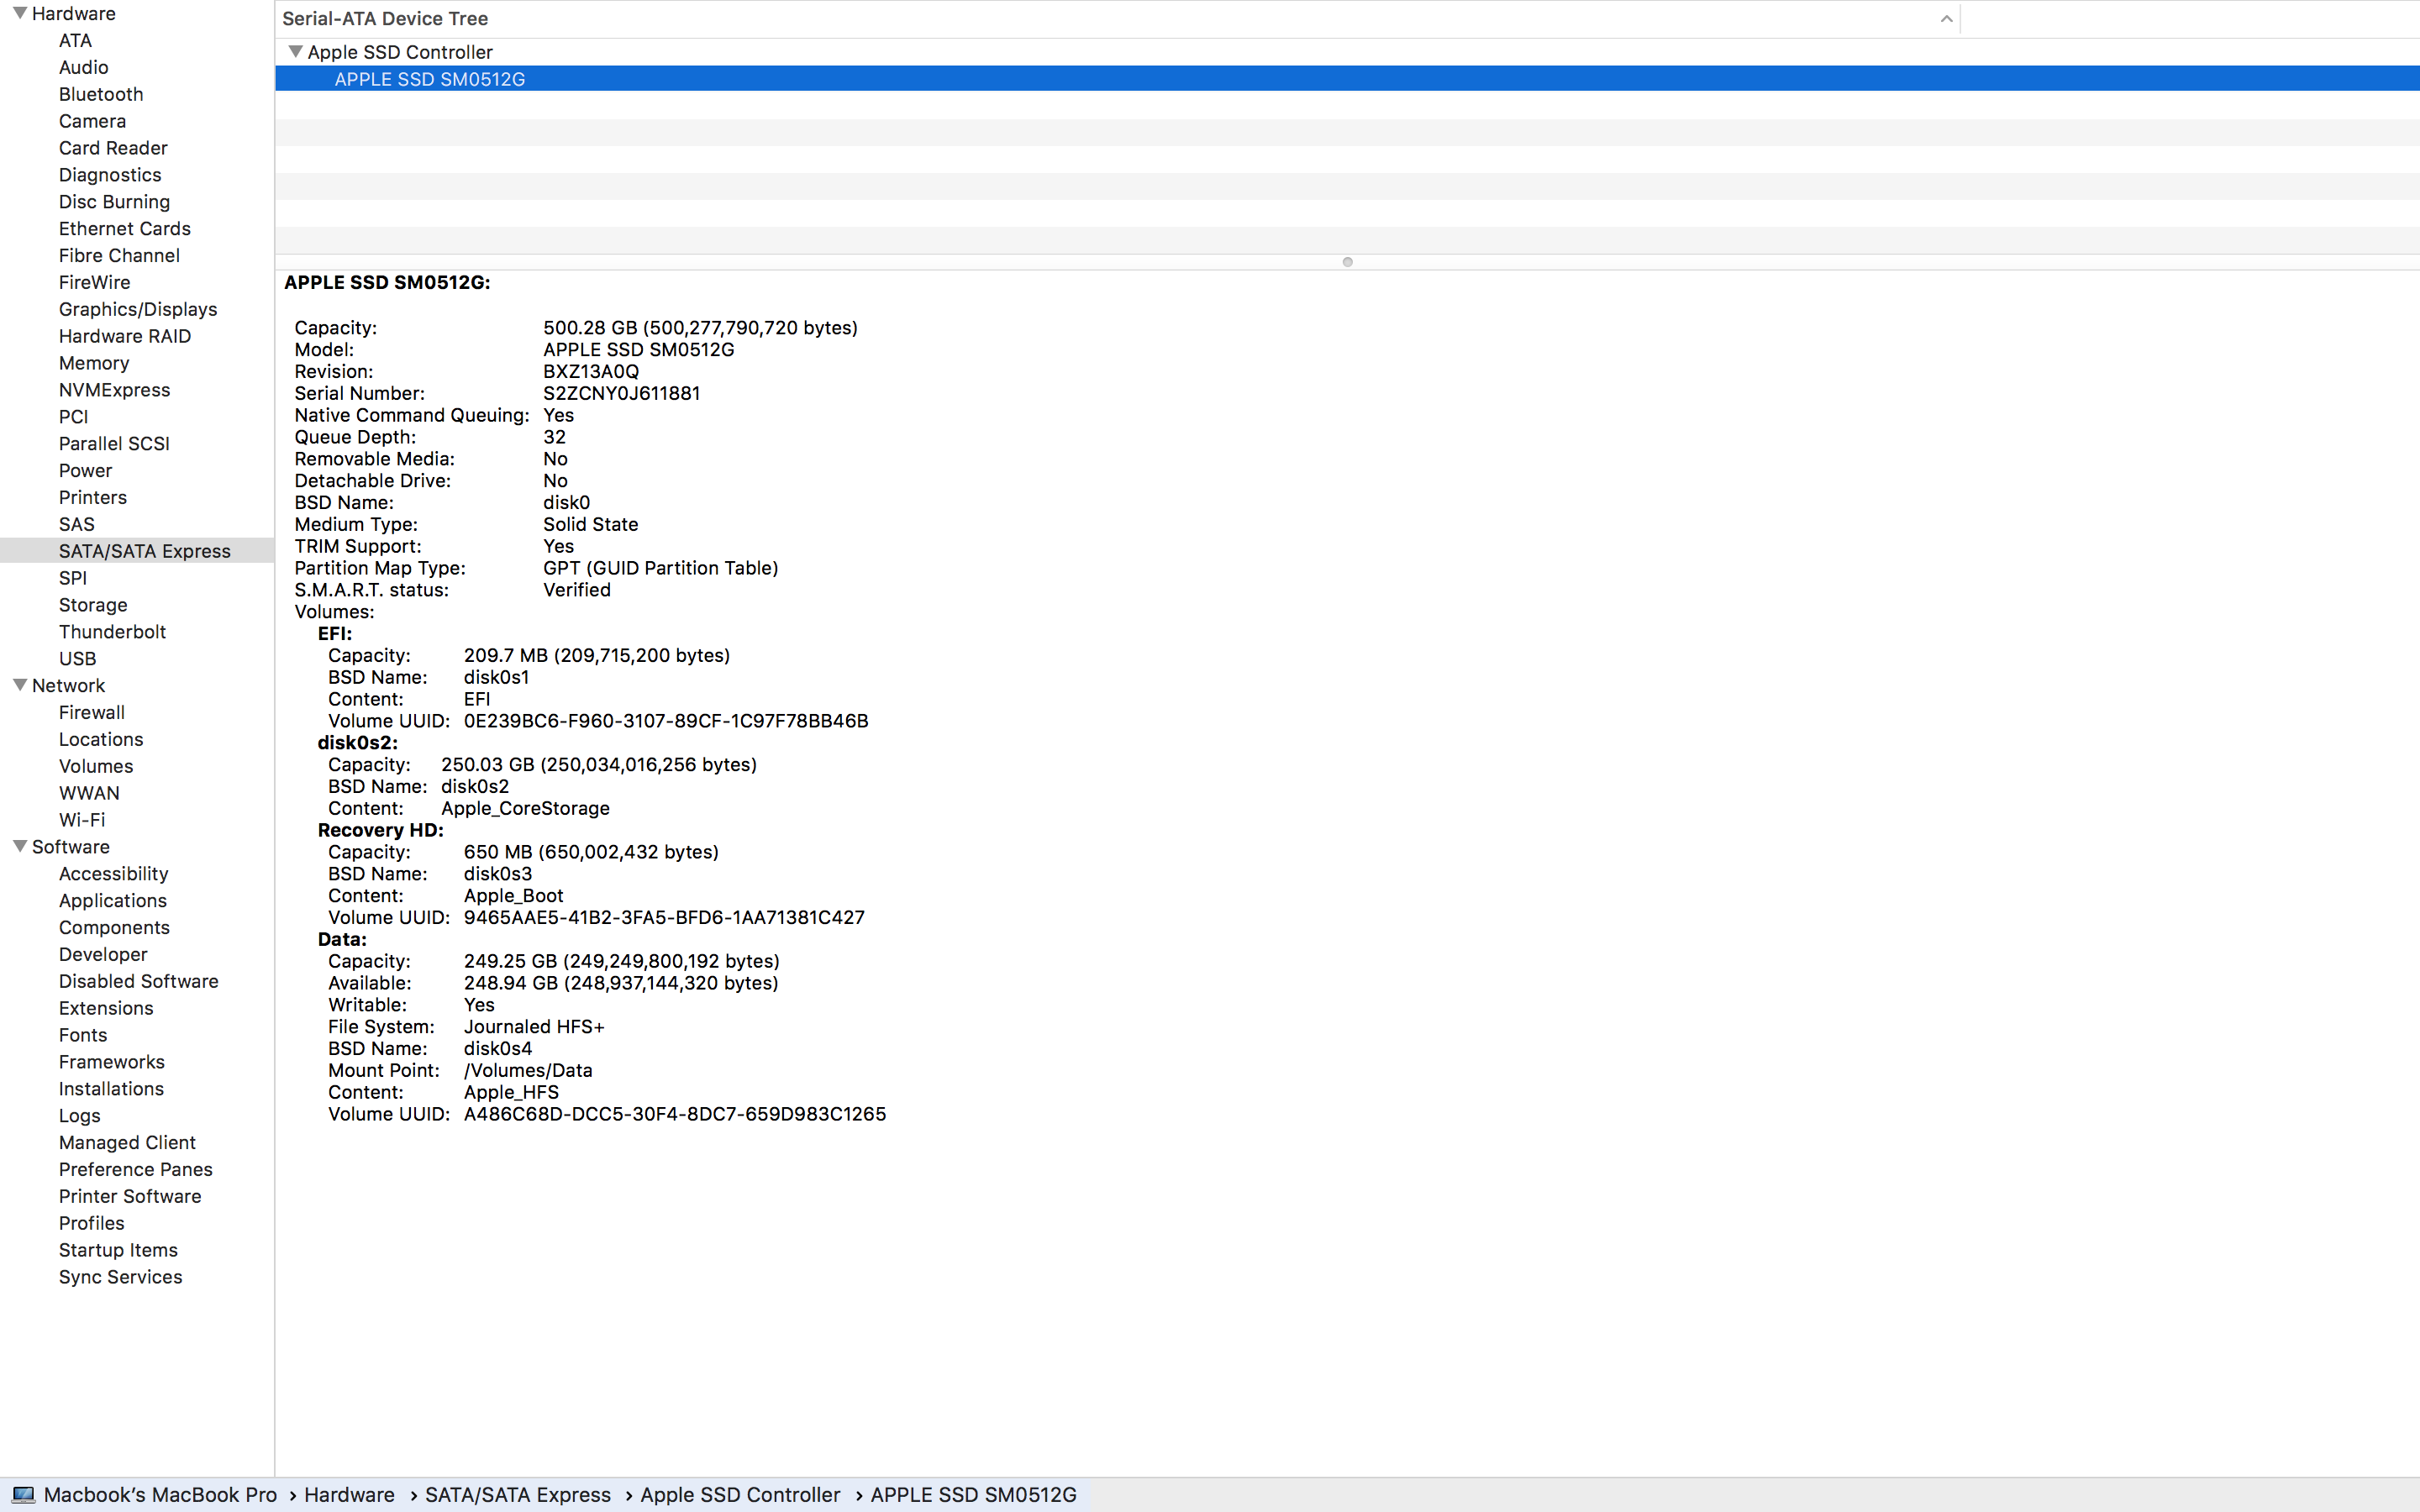Click Apple SSD Controller breadcrumb in path bar
This screenshot has height=1512, width=2420.
point(740,1495)
